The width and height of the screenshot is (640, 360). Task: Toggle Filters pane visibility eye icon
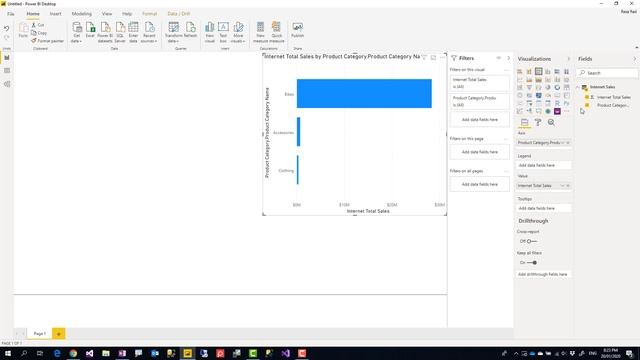(498, 58)
